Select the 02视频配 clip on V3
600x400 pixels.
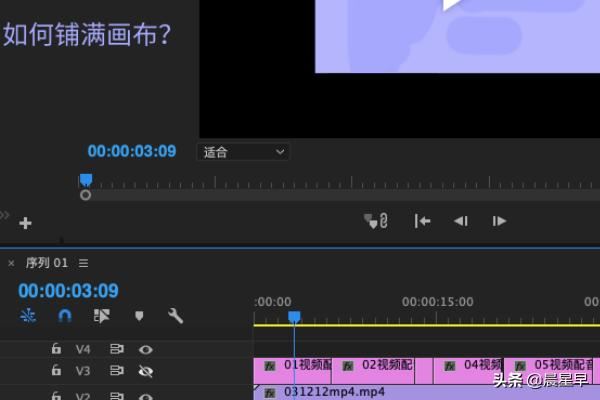[x=373, y=371]
